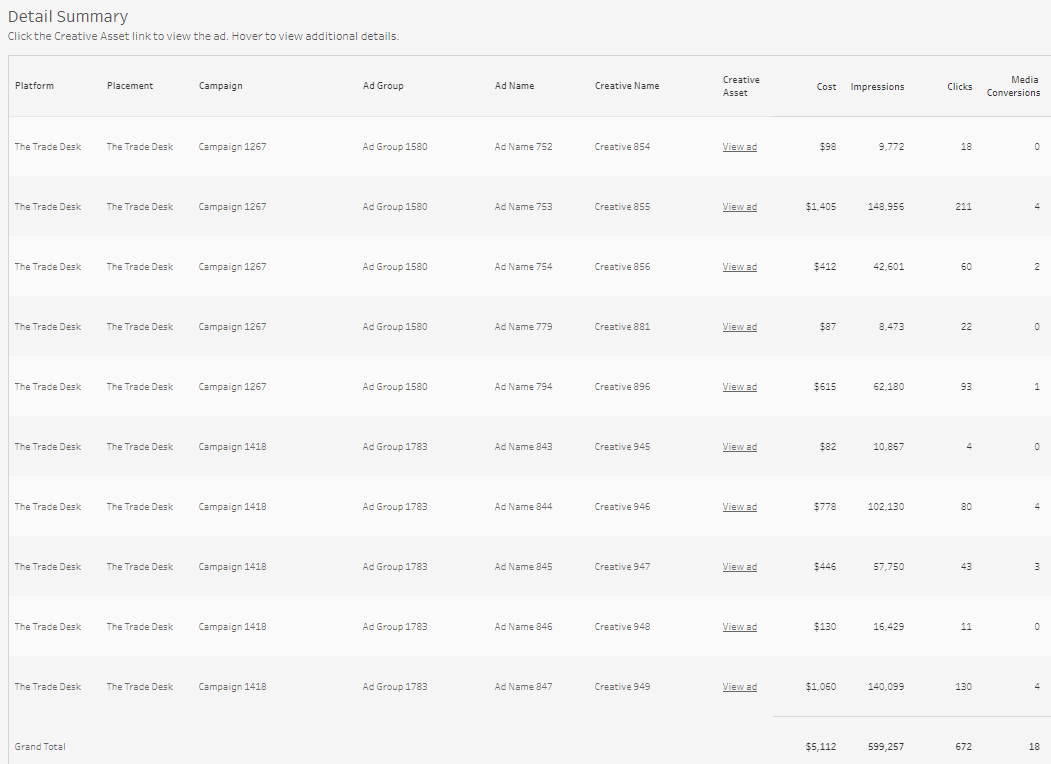1051x764 pixels.
Task: Open View ad link for Creative 896
Action: pos(739,387)
